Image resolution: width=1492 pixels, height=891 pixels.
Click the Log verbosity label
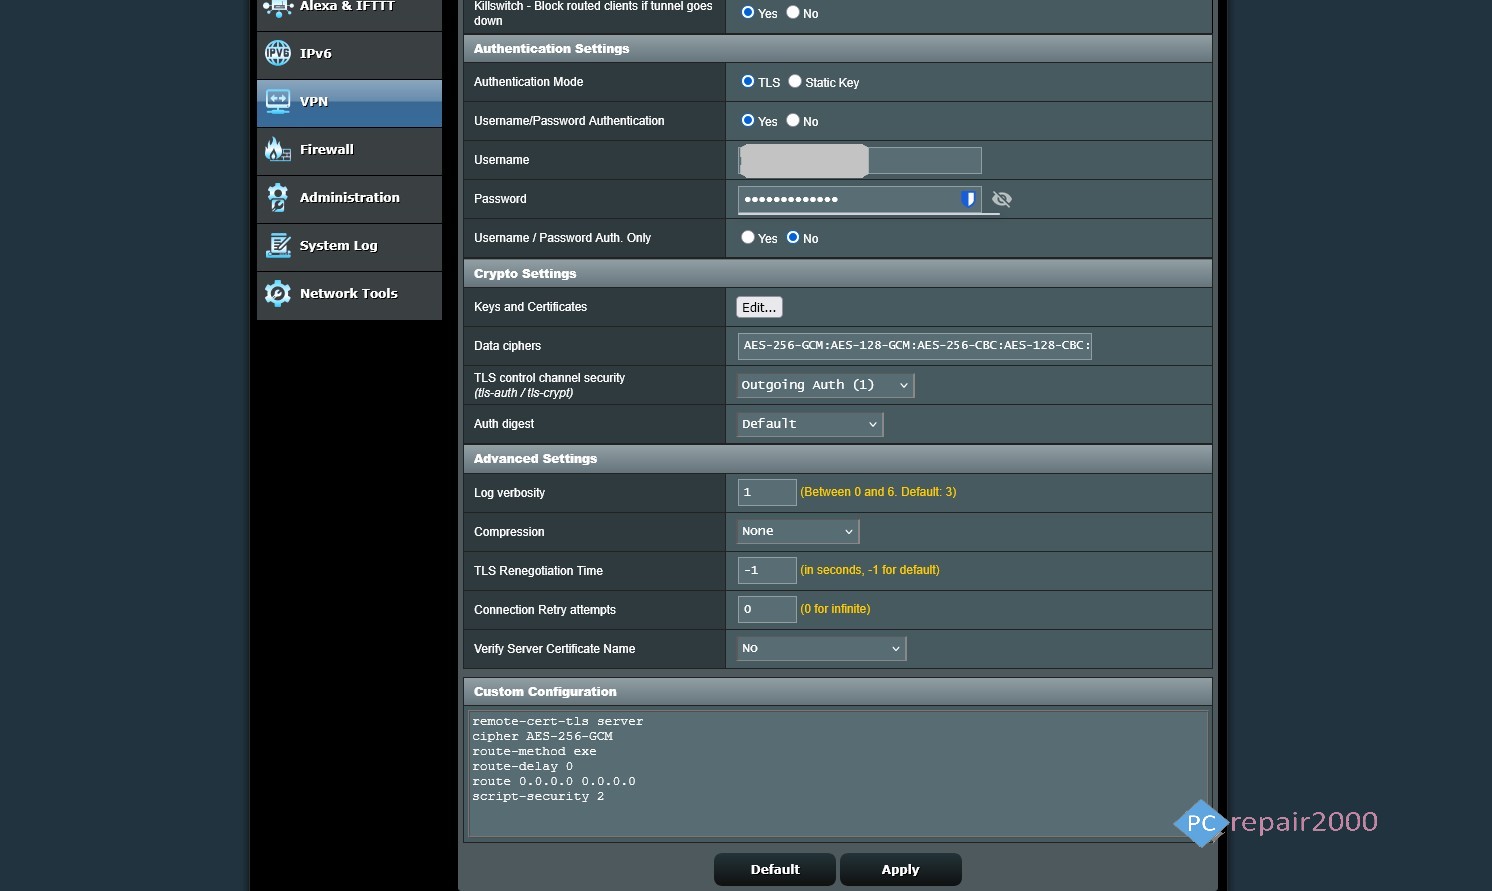[509, 493]
